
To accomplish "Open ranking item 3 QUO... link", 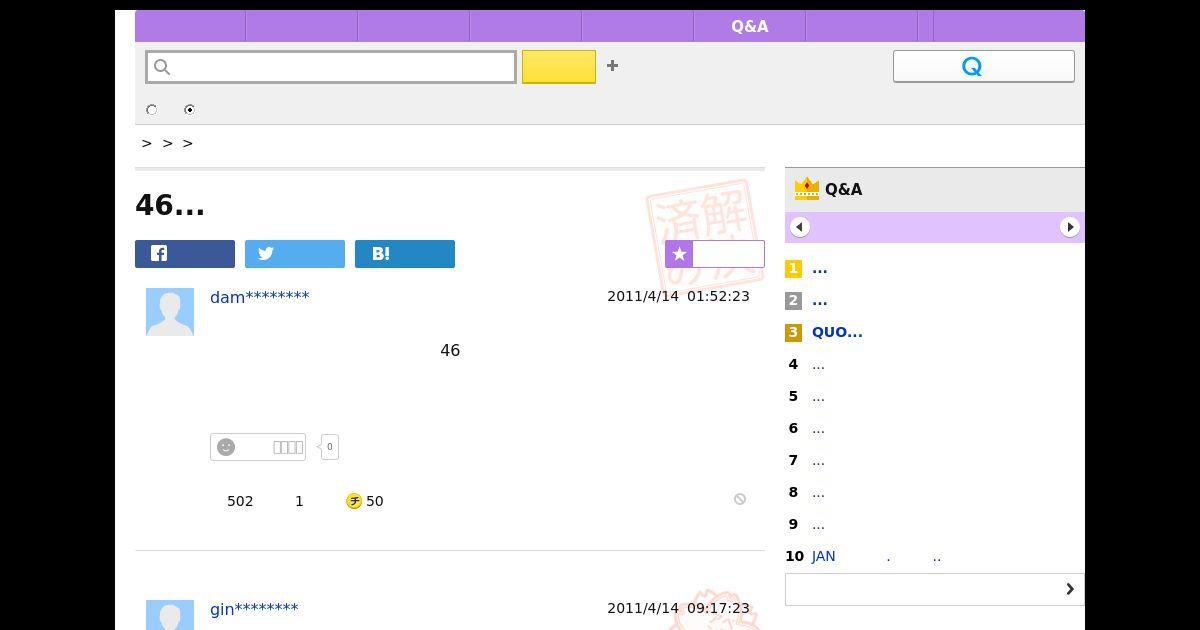I will pyautogui.click(x=837, y=332).
